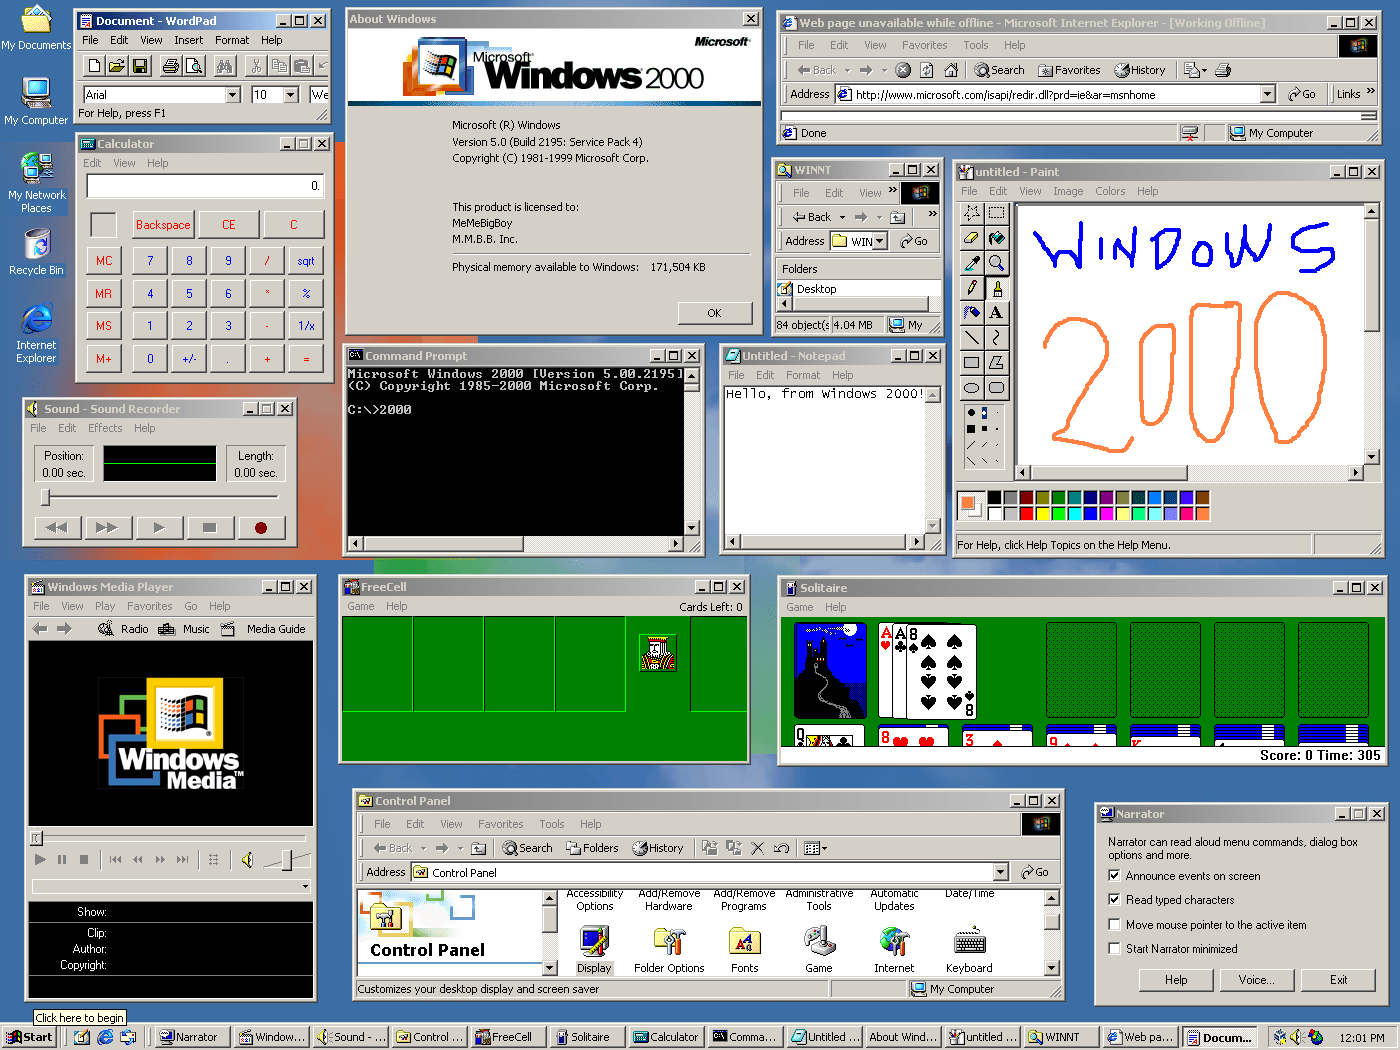Image resolution: width=1400 pixels, height=1050 pixels.
Task: Open the Game menu in FreeCell
Action: (x=361, y=606)
